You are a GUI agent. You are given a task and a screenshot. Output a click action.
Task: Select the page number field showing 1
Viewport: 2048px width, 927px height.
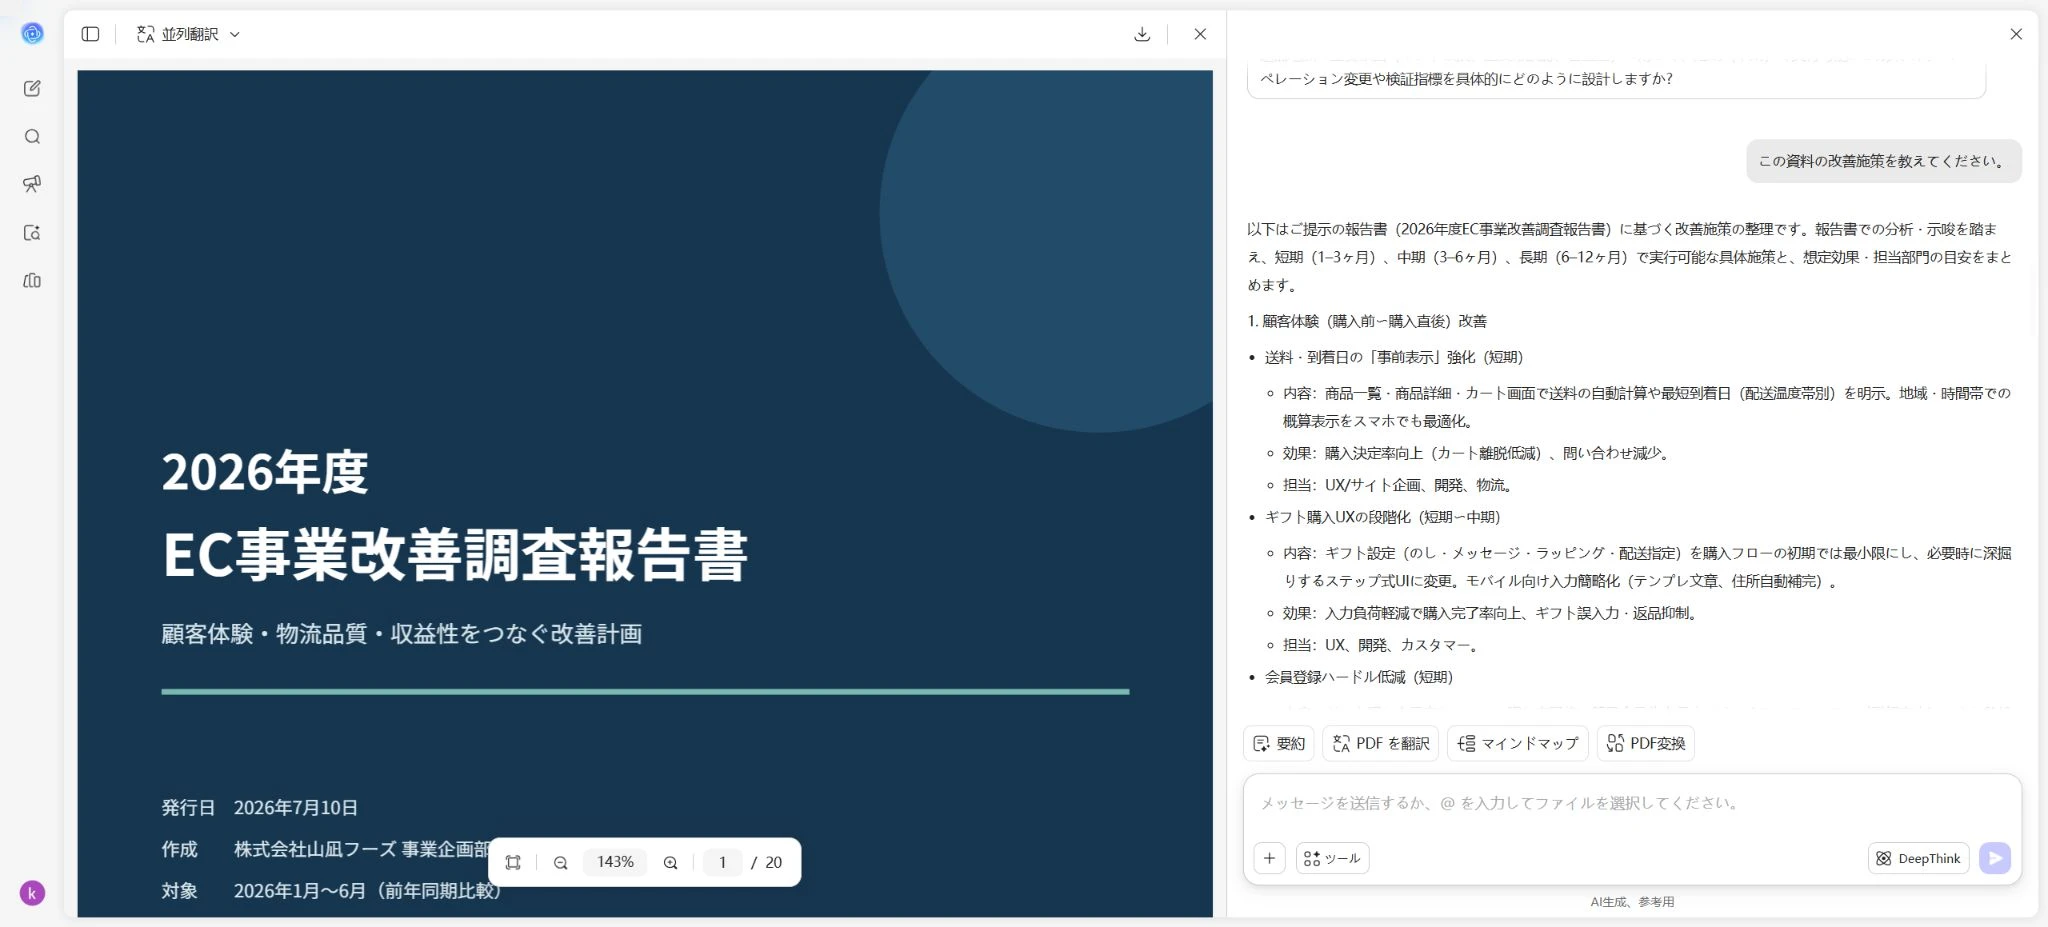coord(723,862)
